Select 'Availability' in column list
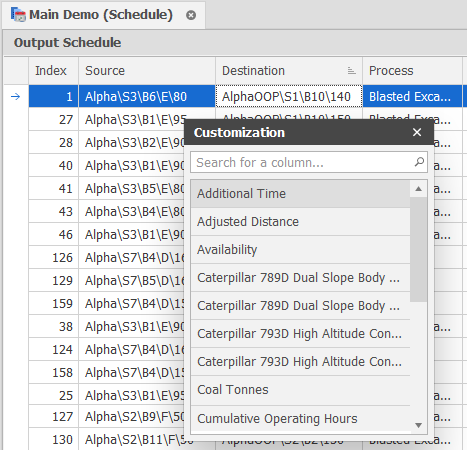Screen dimensions: 467x453 pos(300,250)
